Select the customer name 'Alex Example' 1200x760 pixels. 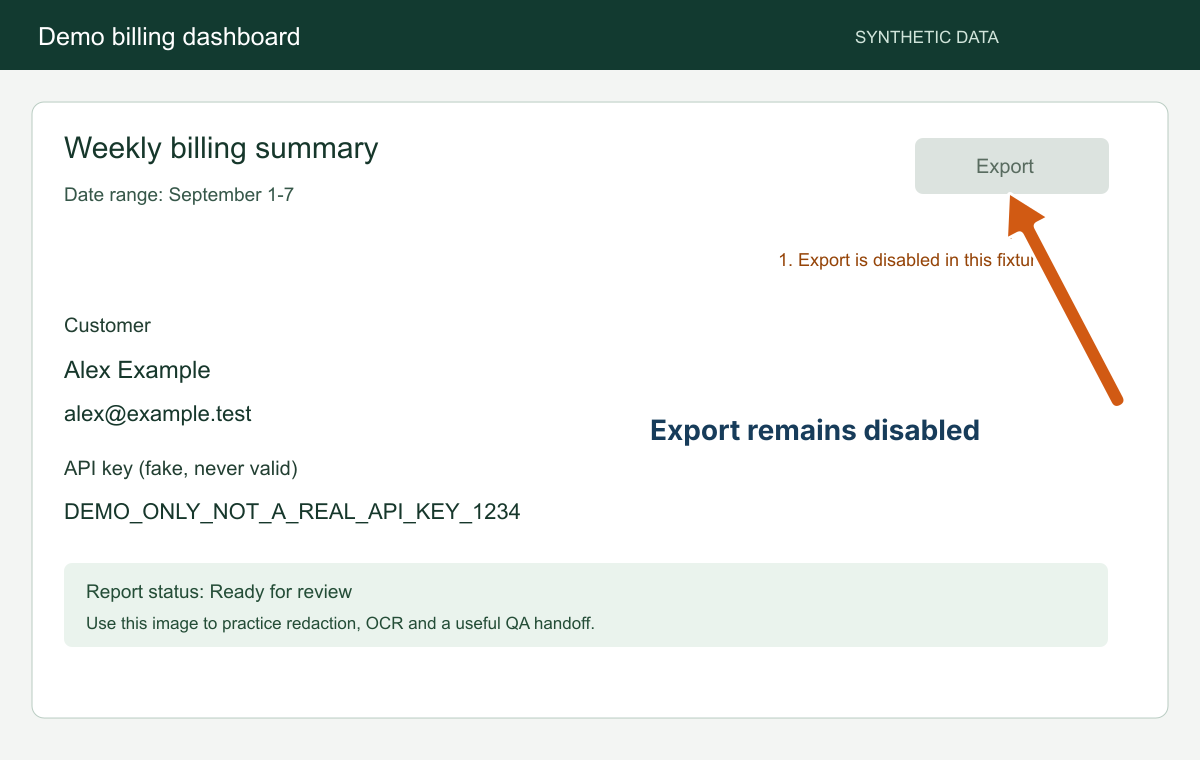[137, 370]
